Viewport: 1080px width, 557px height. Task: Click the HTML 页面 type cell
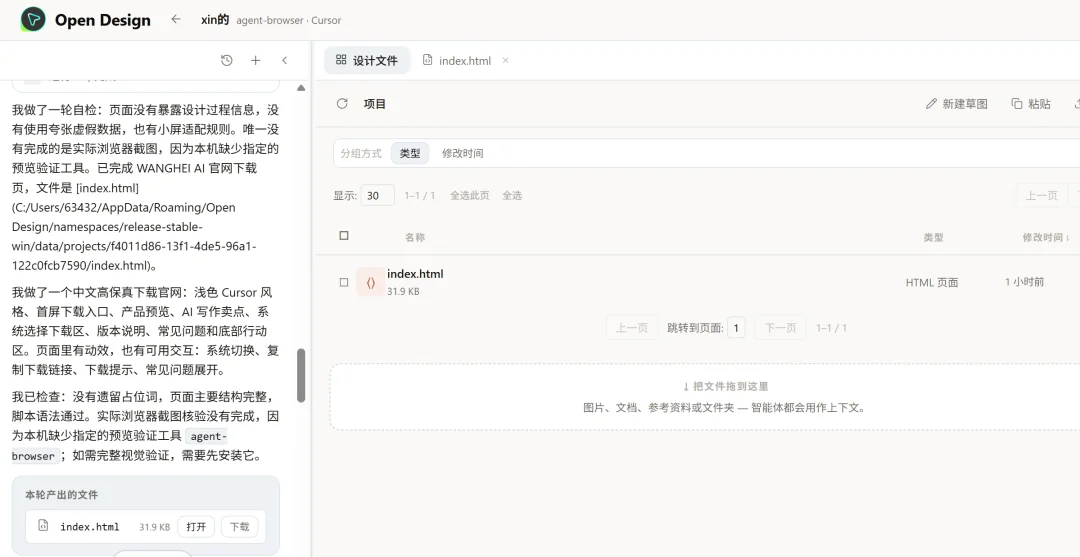932,282
